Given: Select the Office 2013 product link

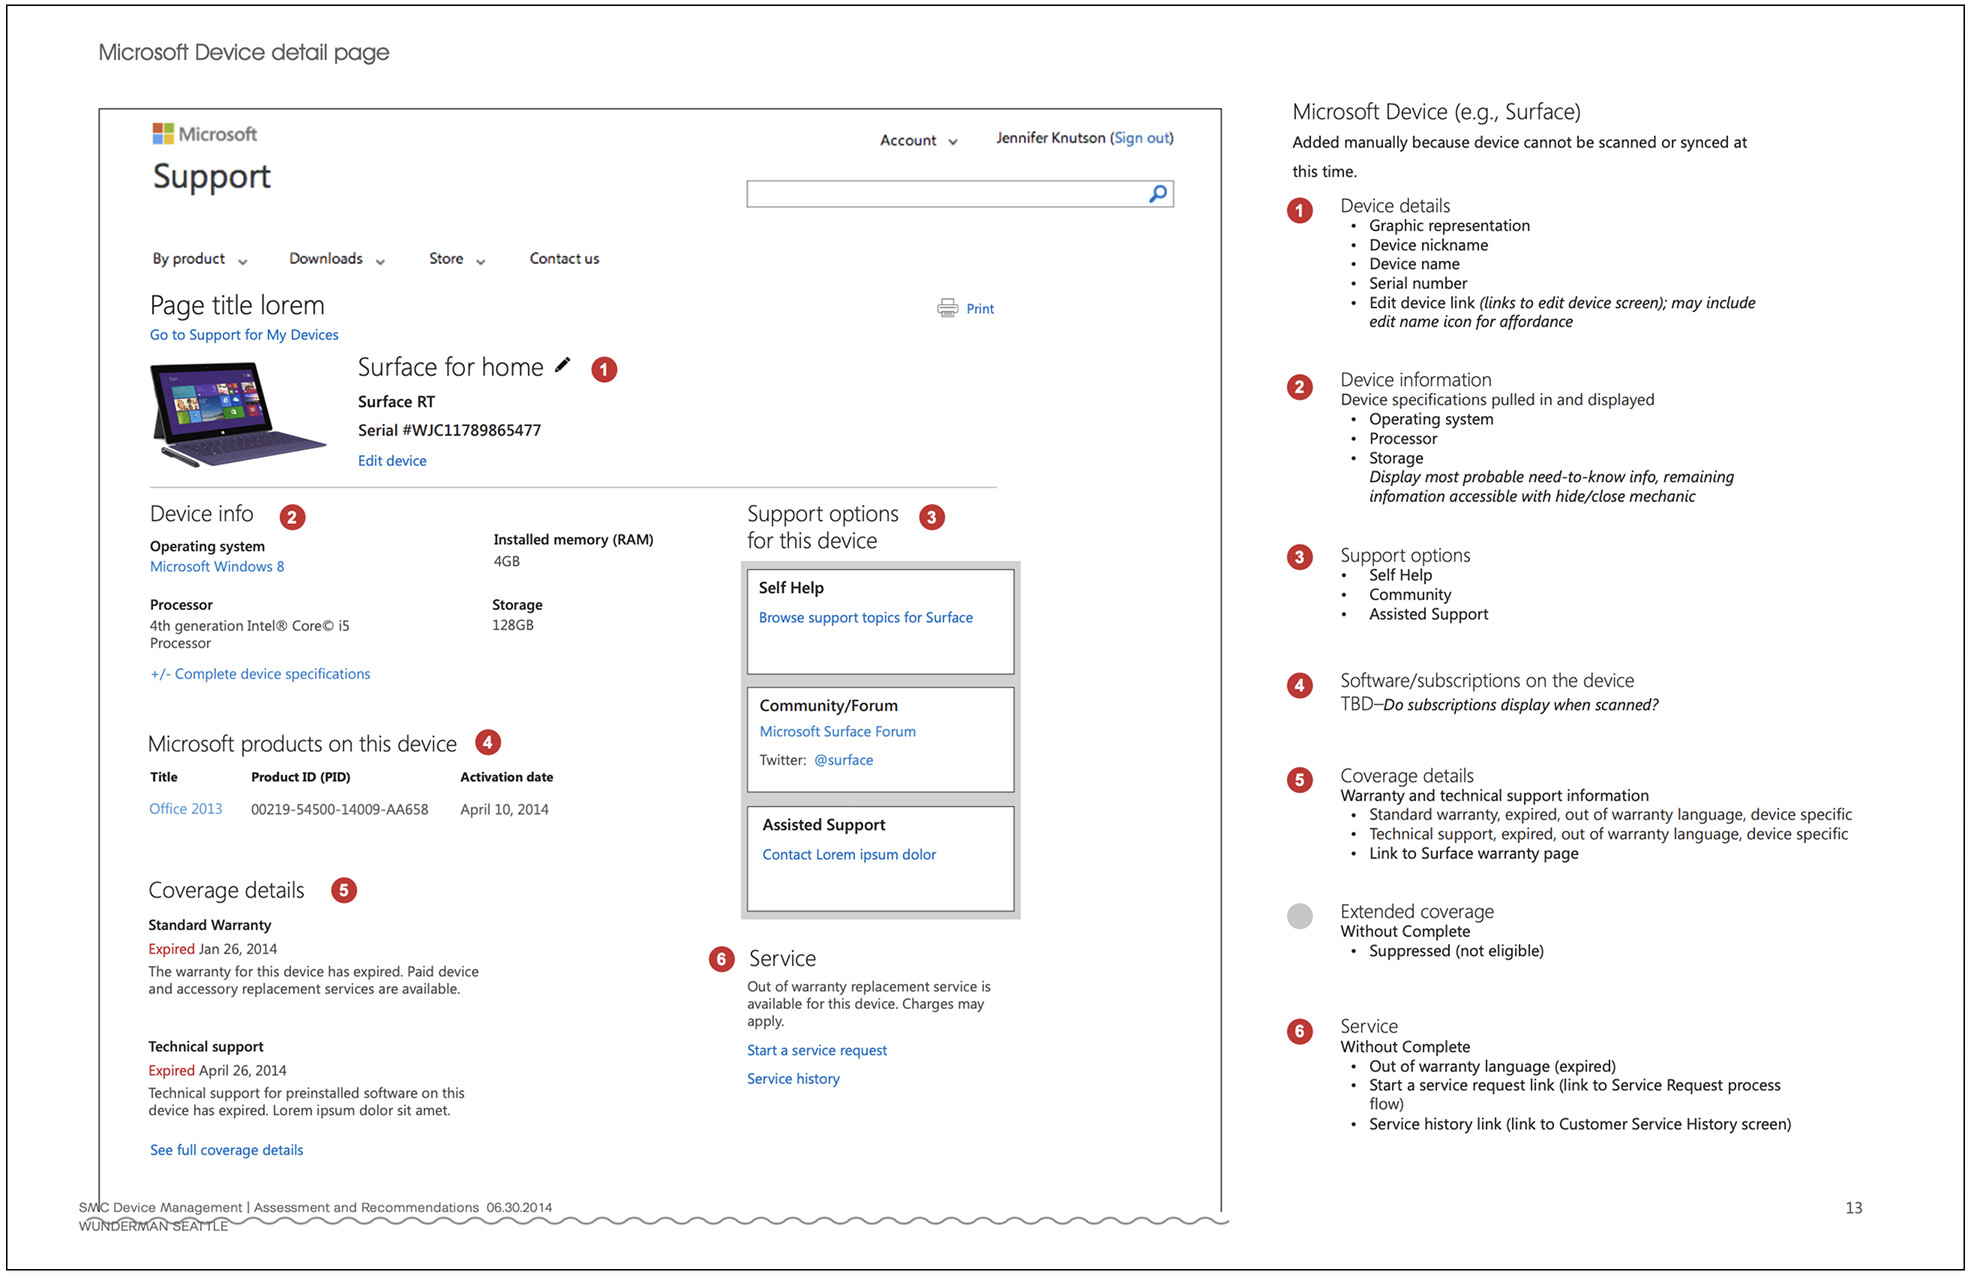Looking at the screenshot, I should (185, 808).
